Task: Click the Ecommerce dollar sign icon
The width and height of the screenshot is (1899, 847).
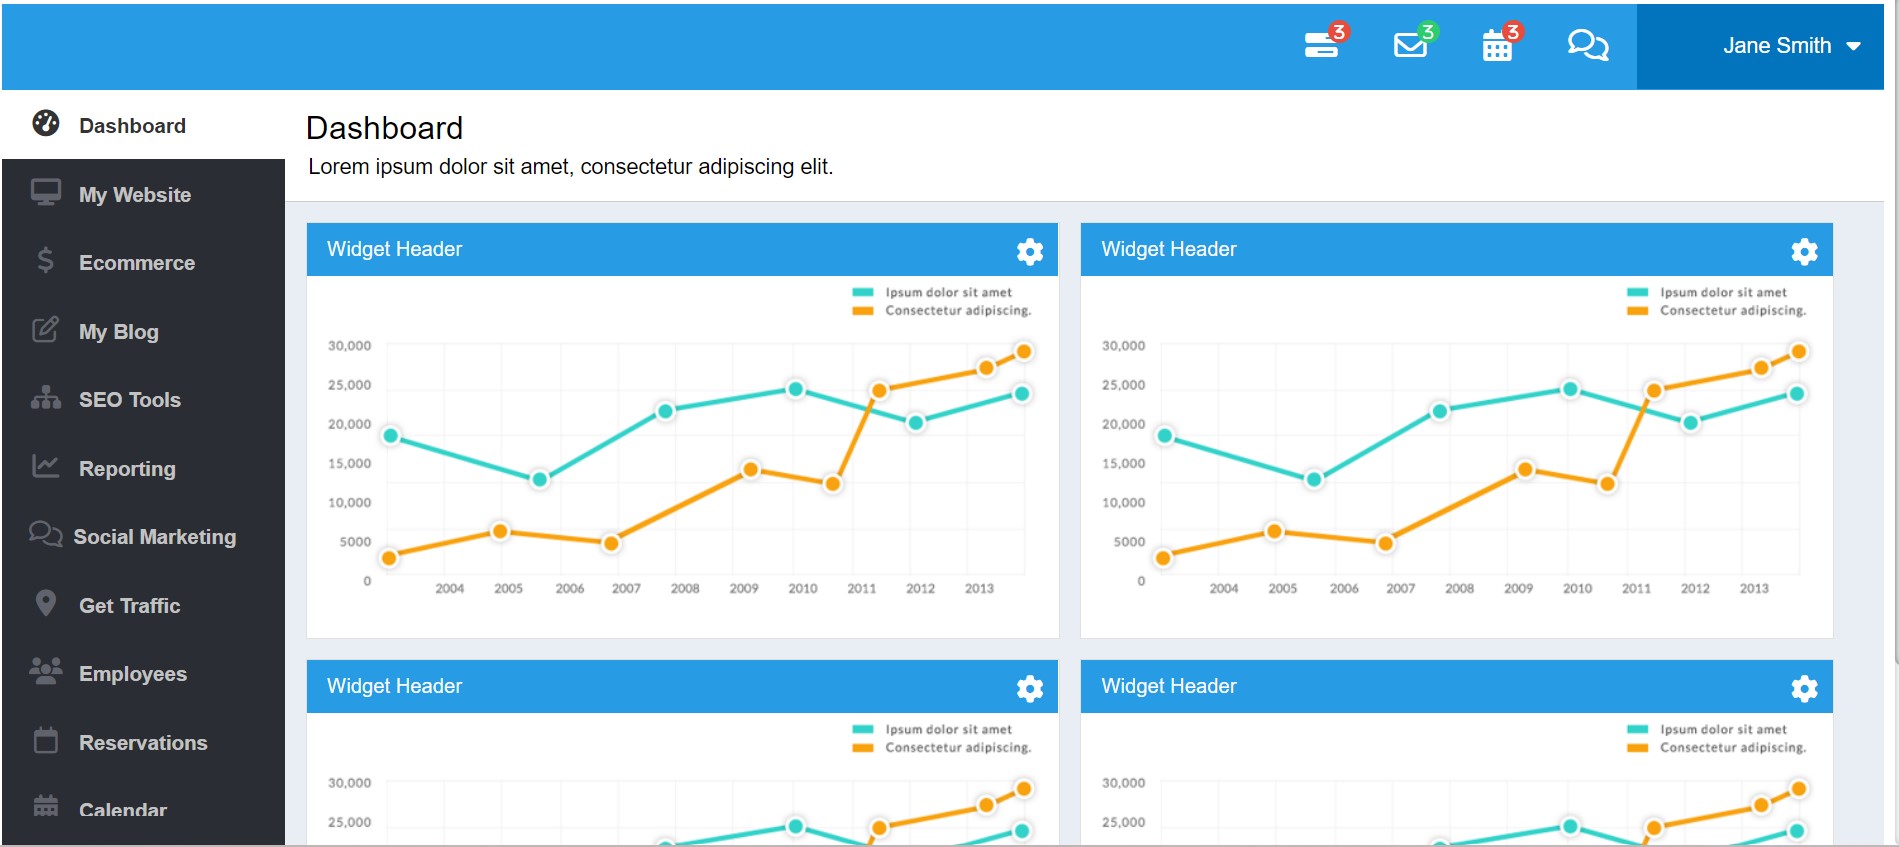Action: tap(46, 260)
